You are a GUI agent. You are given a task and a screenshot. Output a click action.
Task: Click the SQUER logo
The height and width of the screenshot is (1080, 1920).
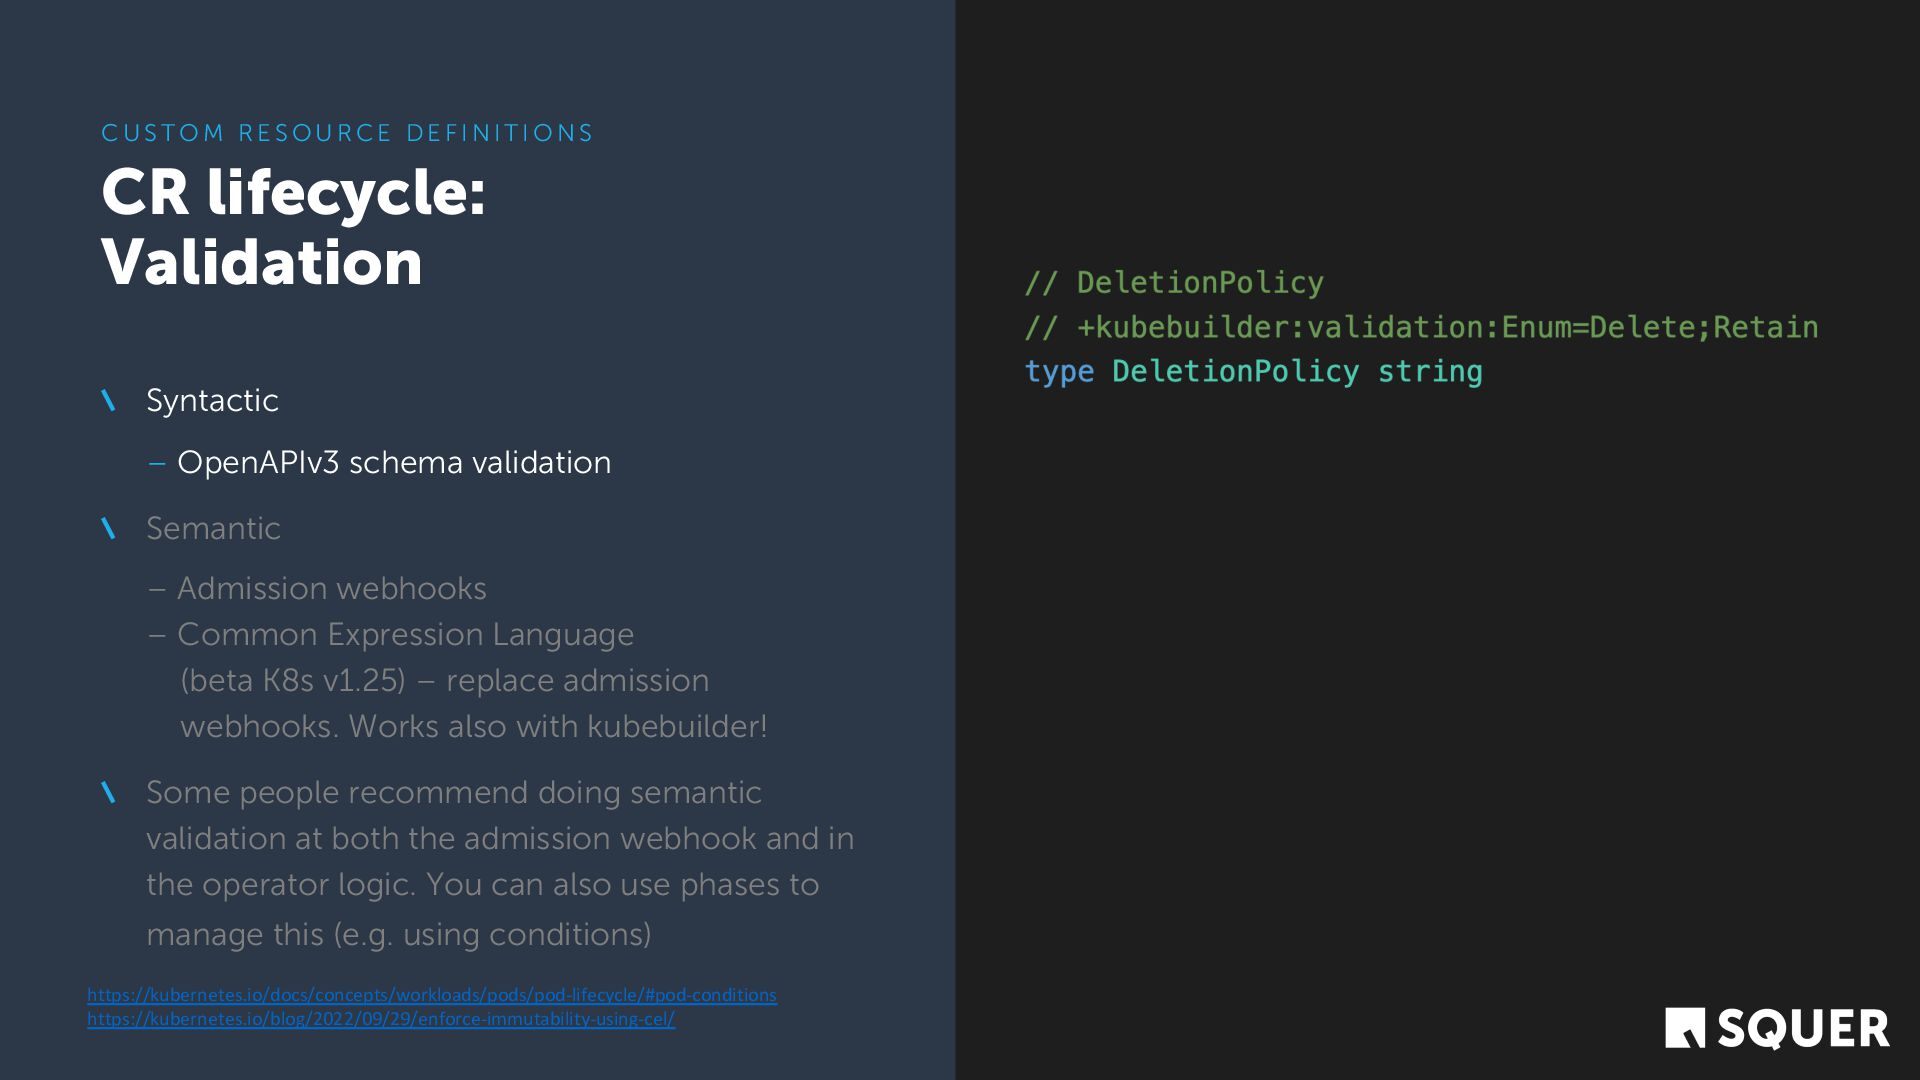[1777, 1028]
